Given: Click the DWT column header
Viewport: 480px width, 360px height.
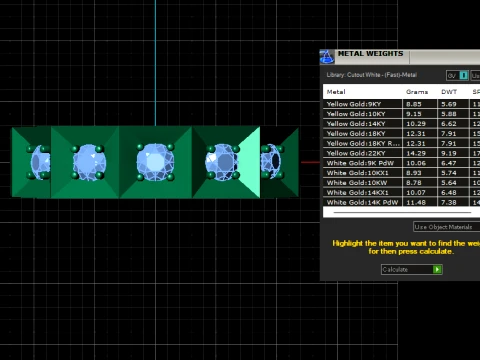Looking at the screenshot, I should (449, 92).
